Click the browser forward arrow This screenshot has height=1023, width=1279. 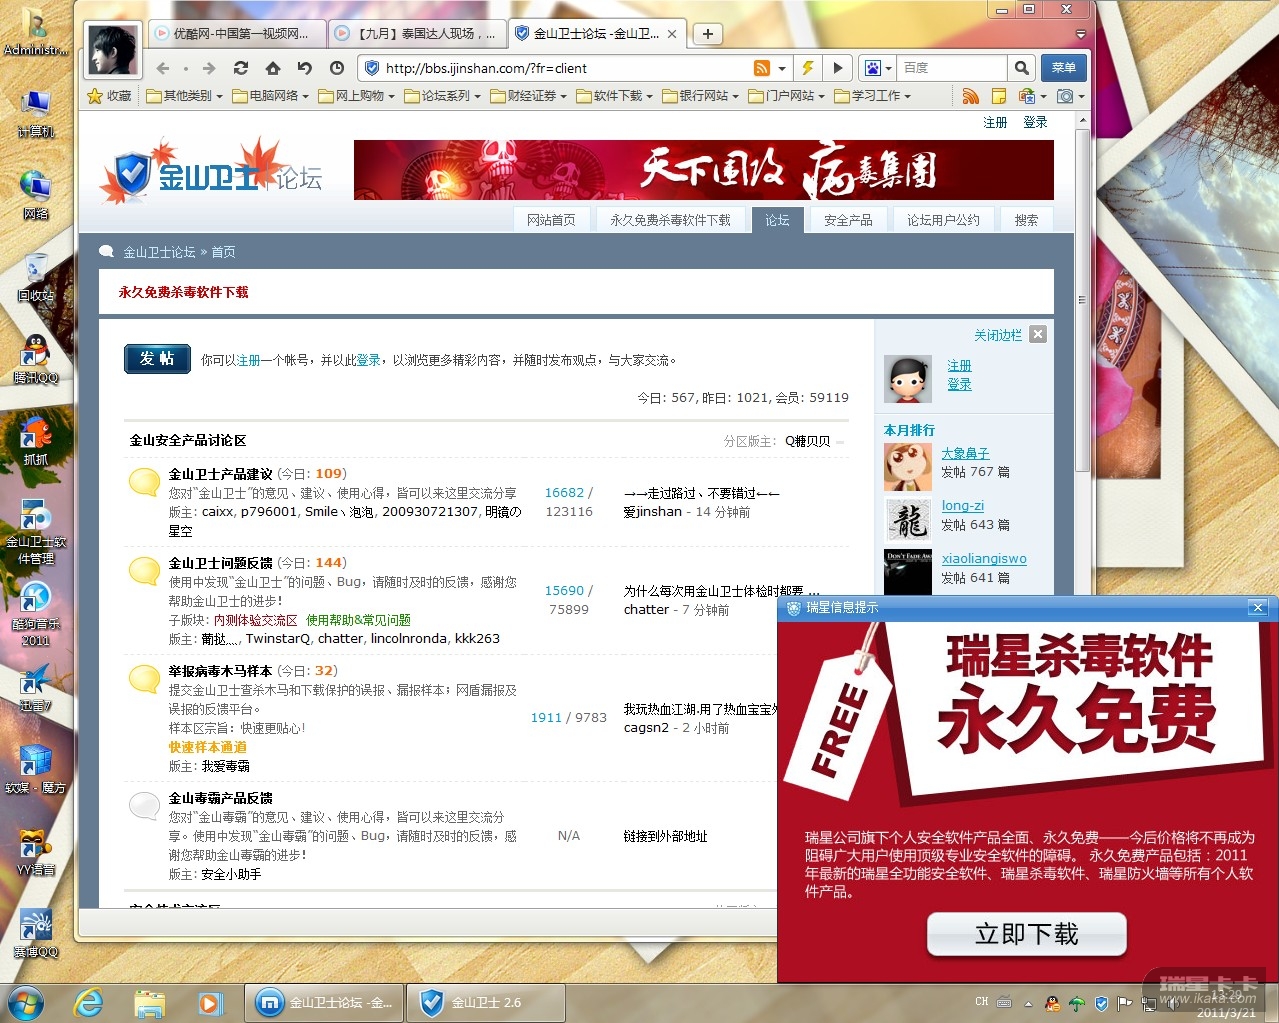pos(208,68)
